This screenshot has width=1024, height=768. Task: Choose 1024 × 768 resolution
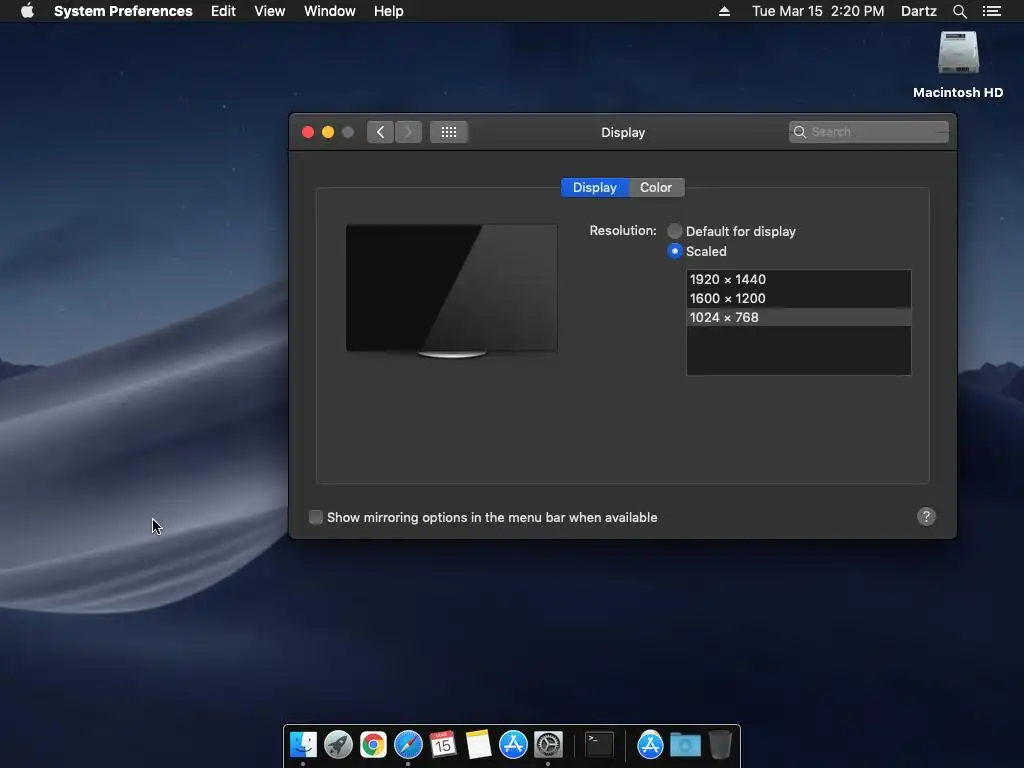[x=799, y=317]
